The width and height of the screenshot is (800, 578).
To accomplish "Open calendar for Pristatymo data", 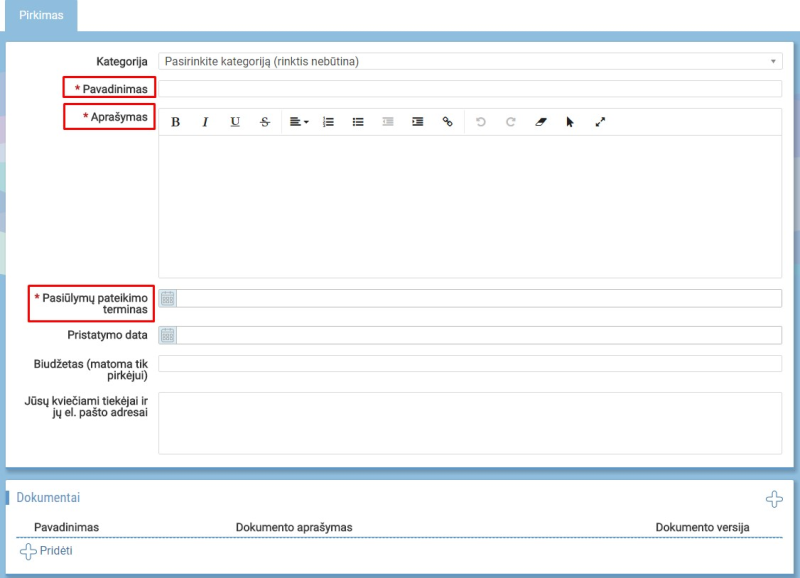I will click(168, 335).
